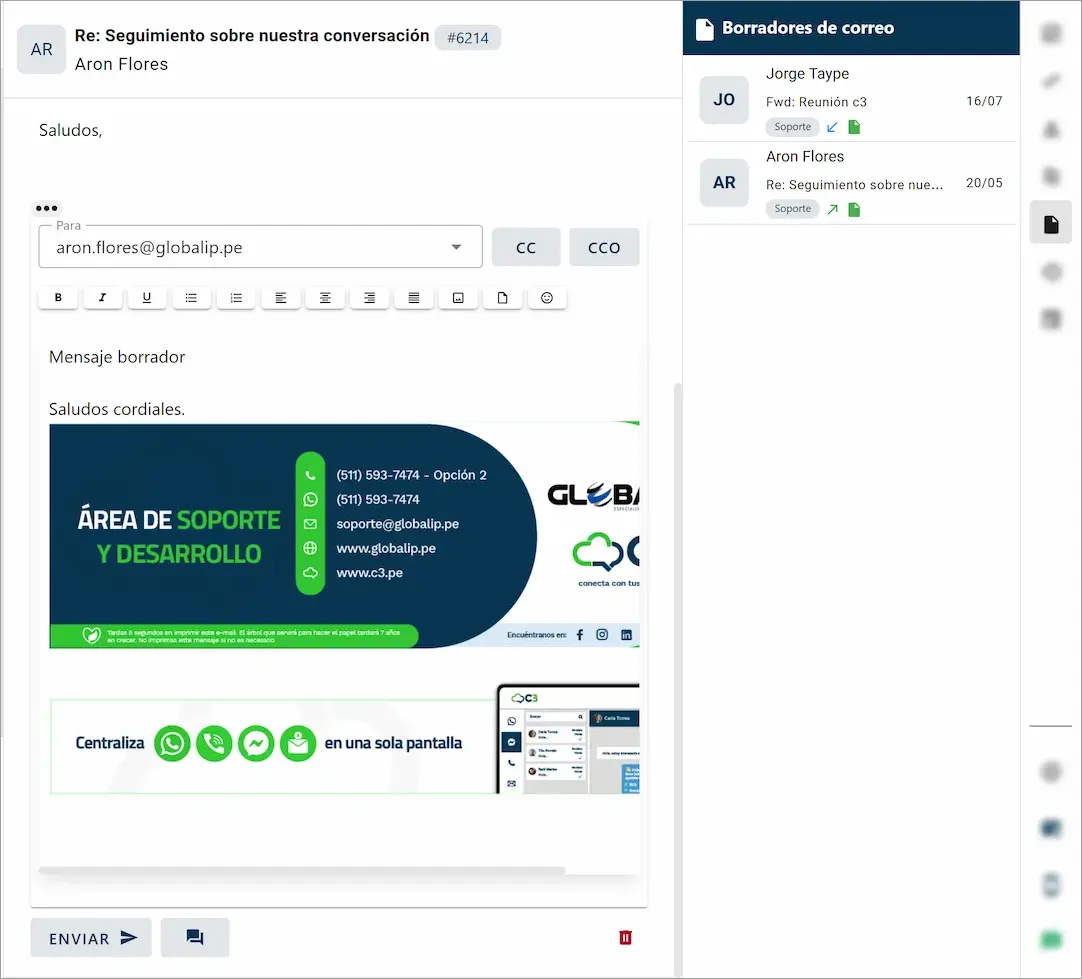The height and width of the screenshot is (979, 1082).
Task: Open the emoji picker
Action: [547, 298]
